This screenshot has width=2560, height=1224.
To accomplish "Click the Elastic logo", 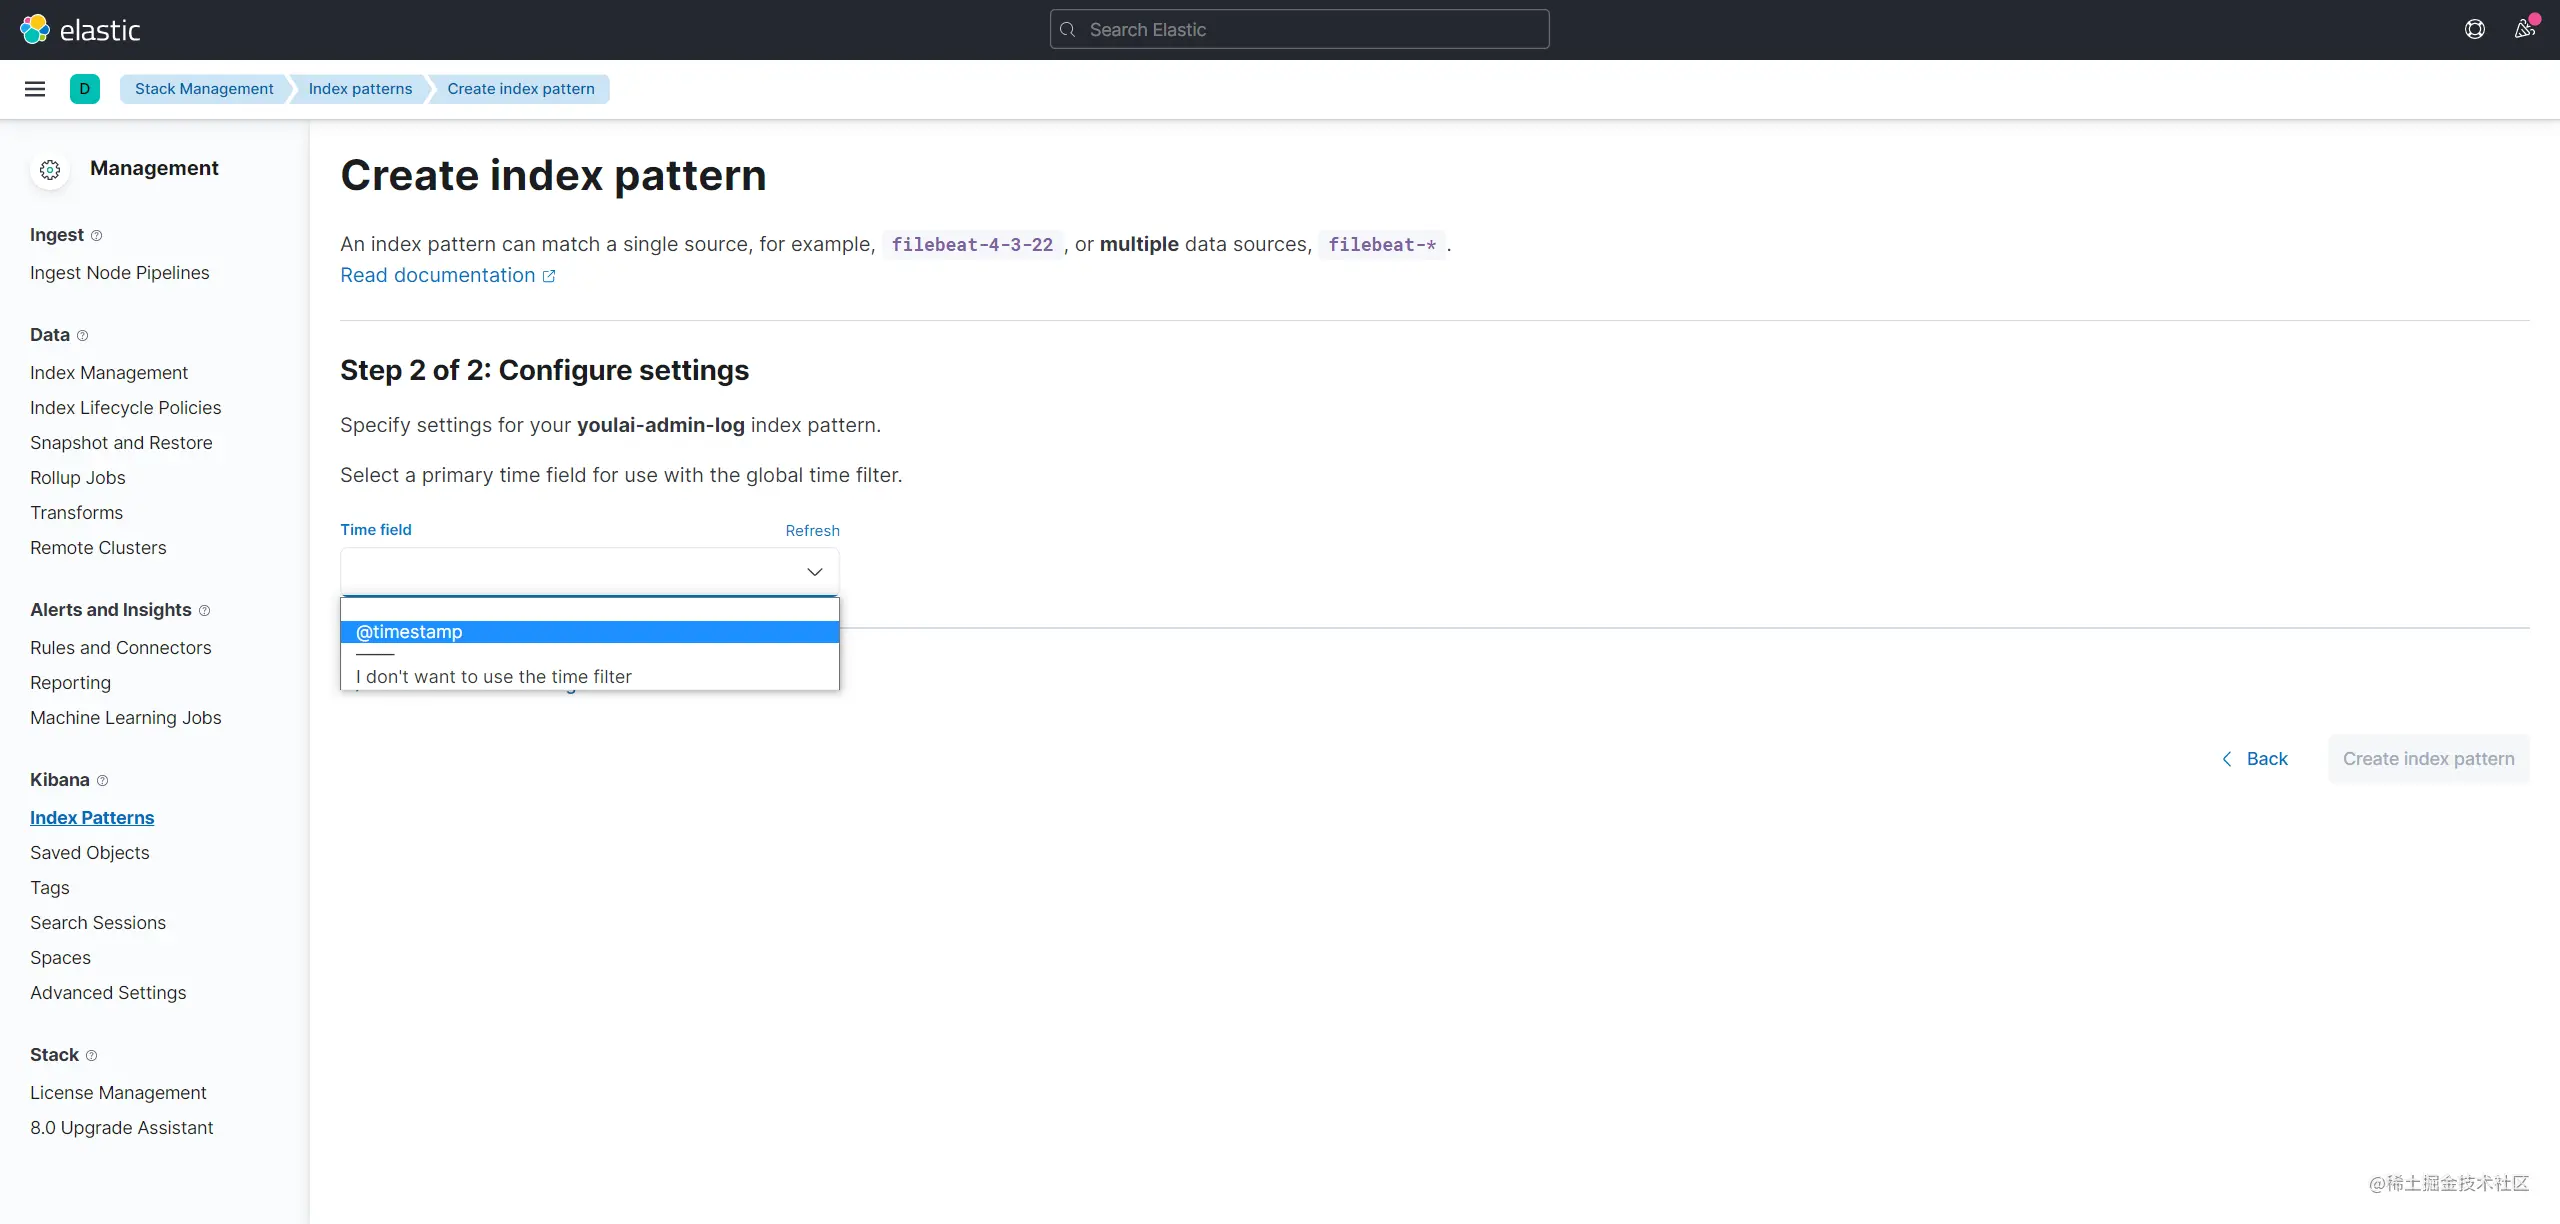I will (80, 30).
